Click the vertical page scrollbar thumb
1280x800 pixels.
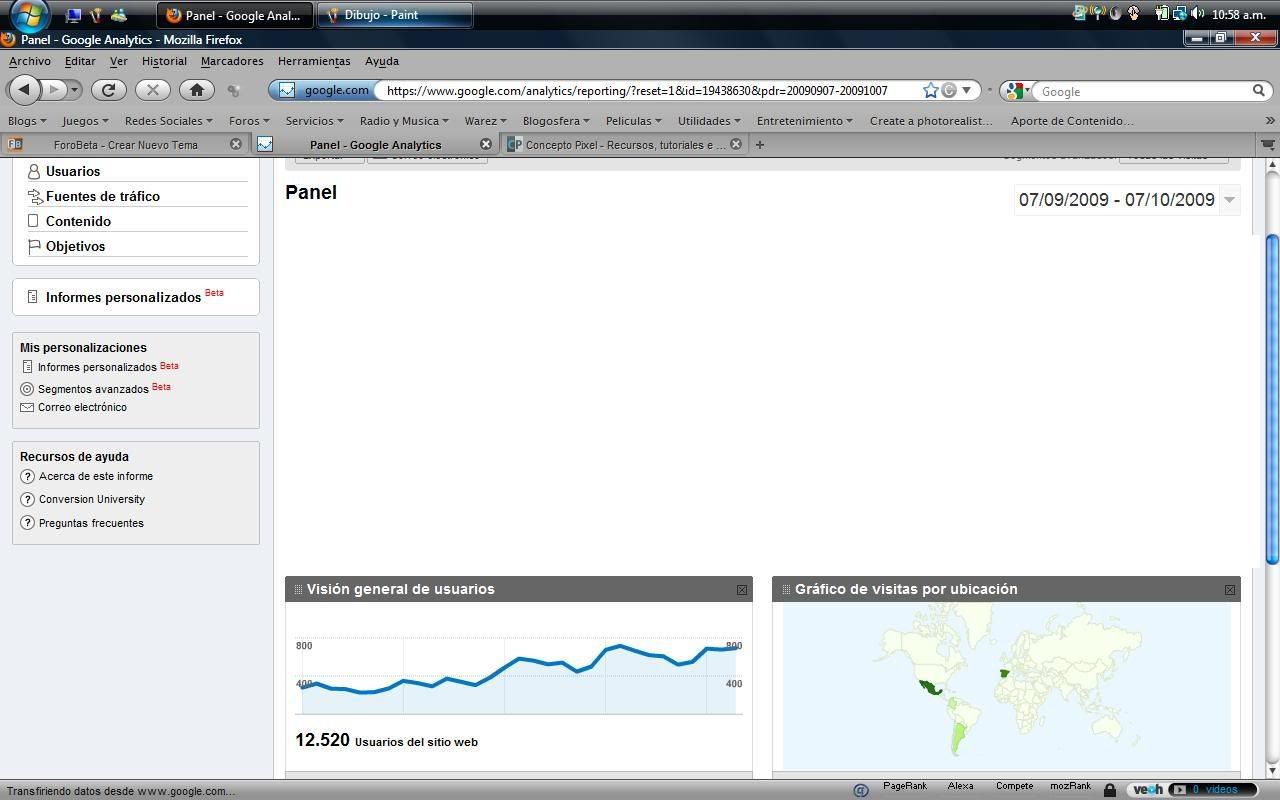(1272, 400)
